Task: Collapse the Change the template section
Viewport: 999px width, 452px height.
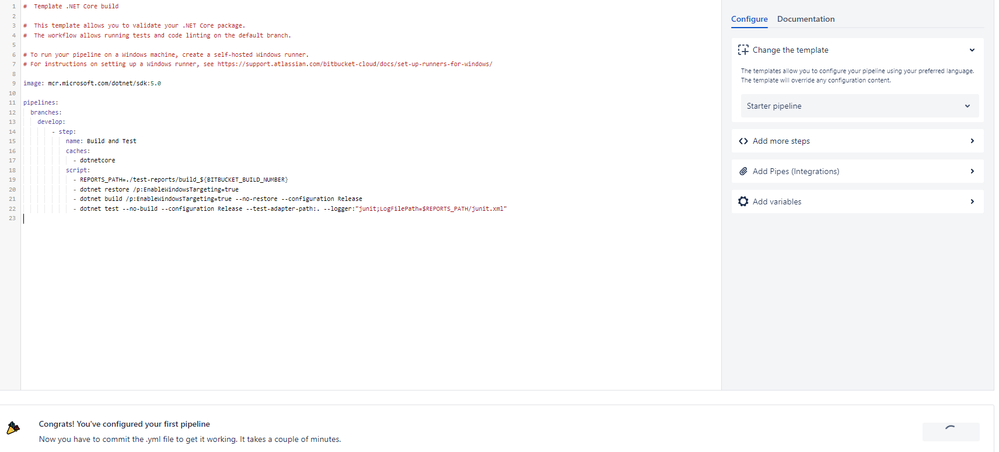Action: 972,50
